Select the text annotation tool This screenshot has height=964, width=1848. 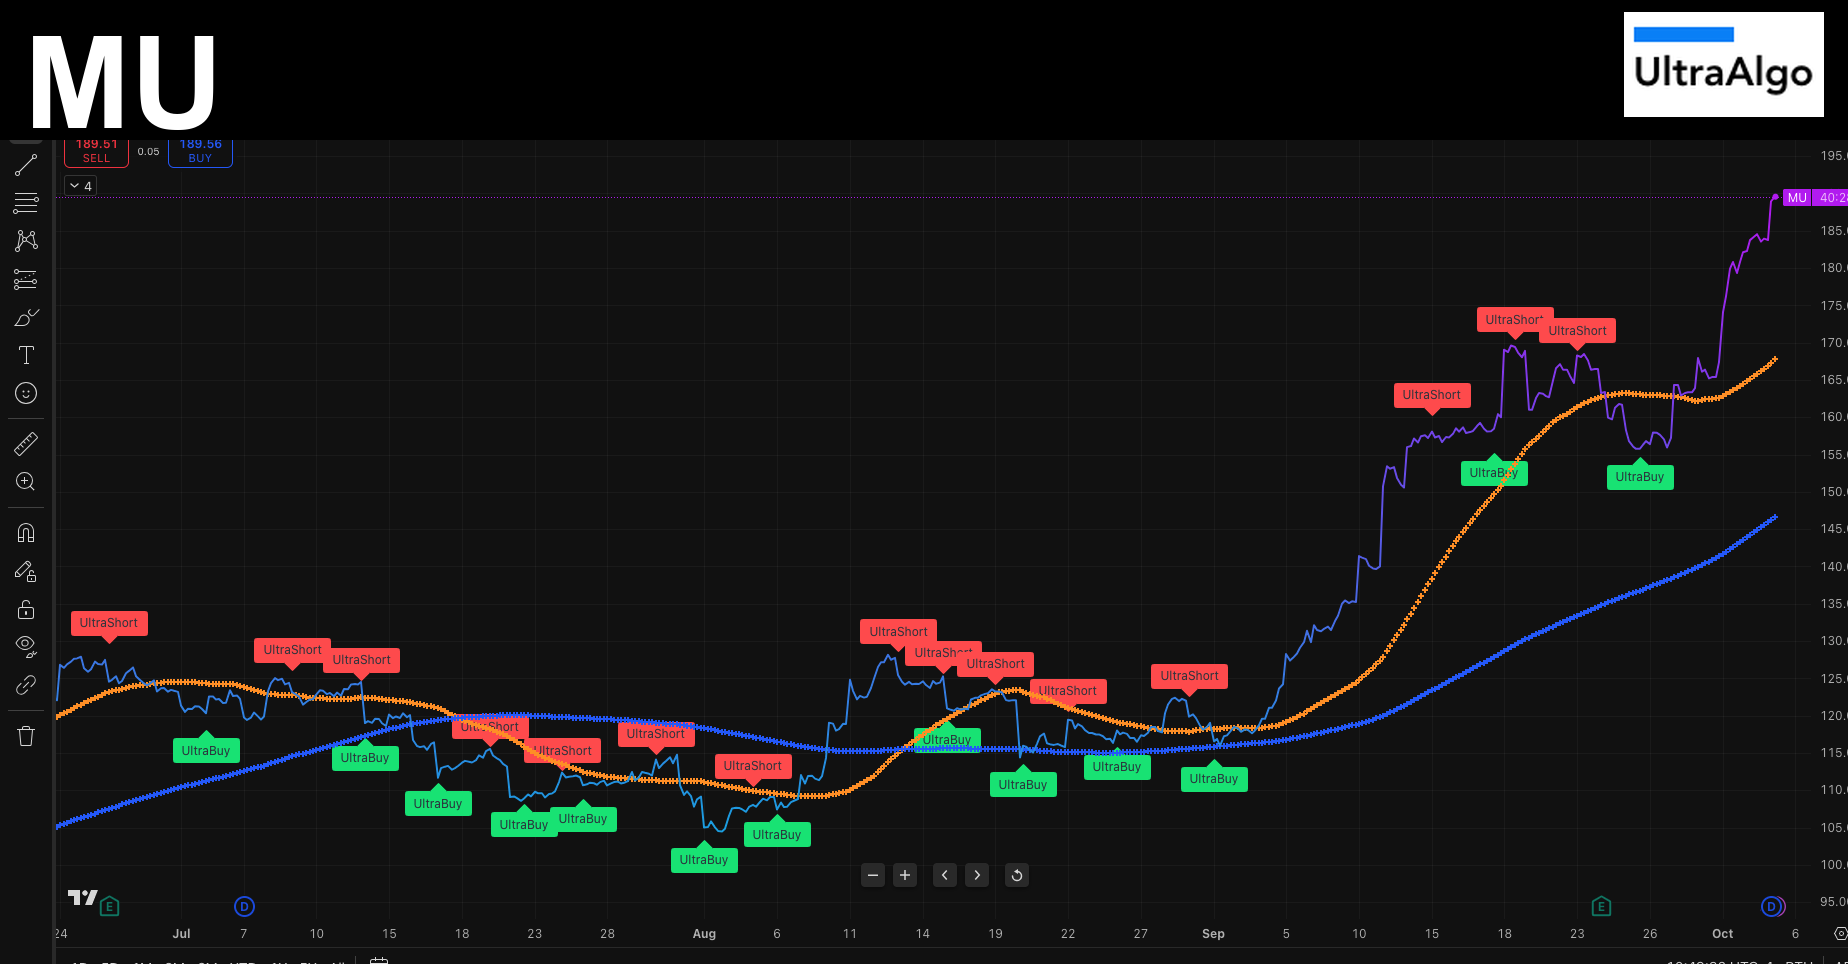[x=26, y=355]
